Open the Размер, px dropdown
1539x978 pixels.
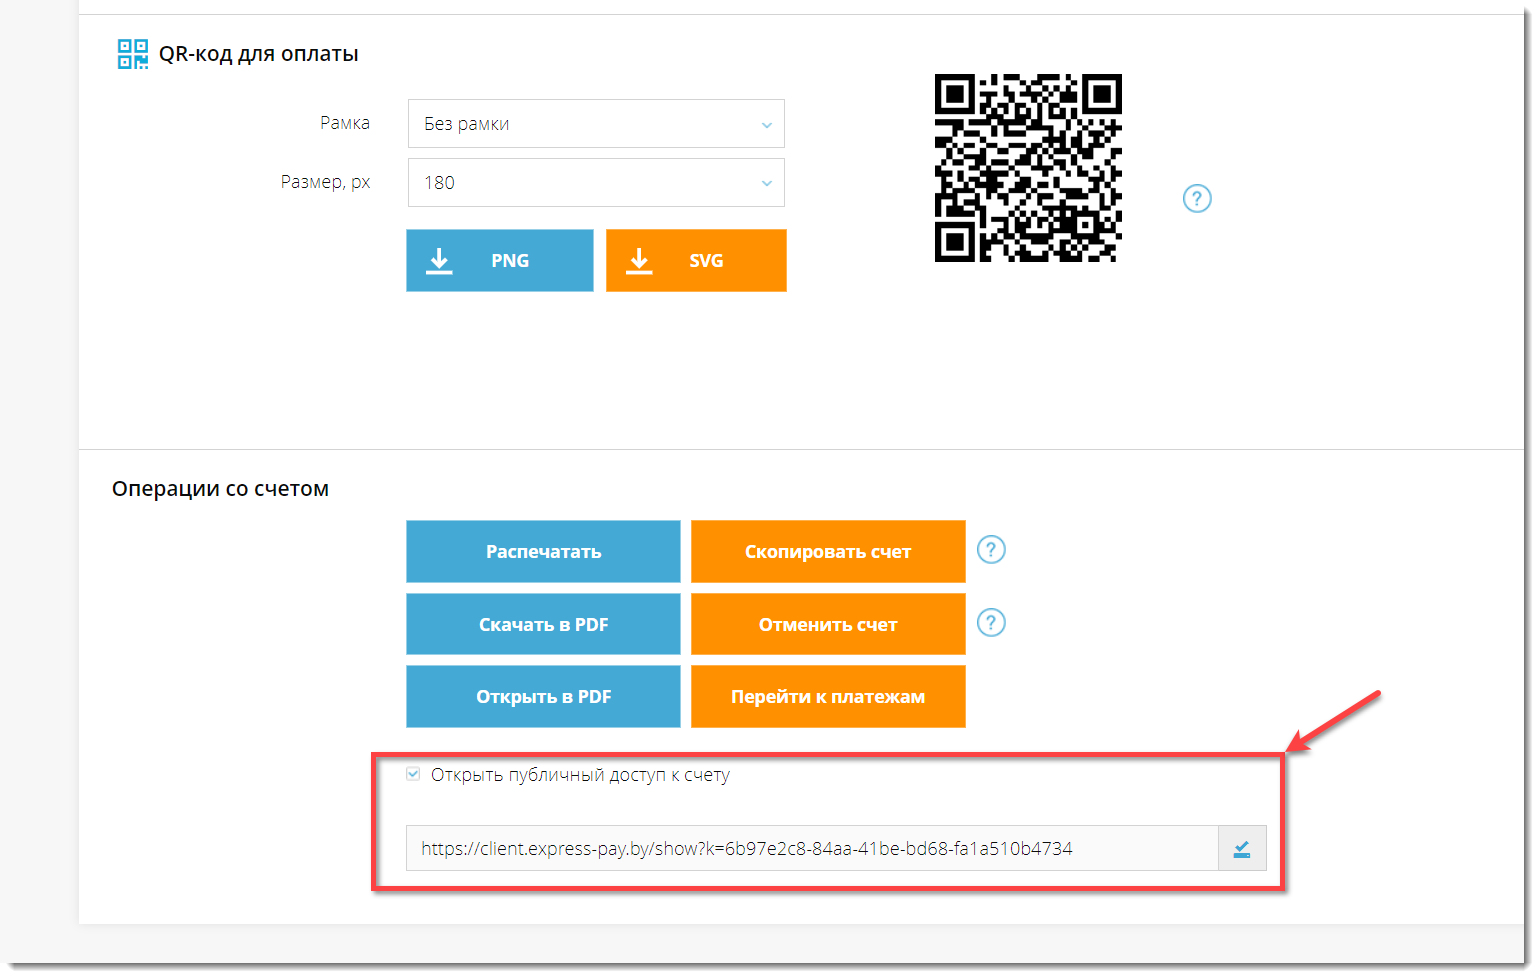[596, 183]
